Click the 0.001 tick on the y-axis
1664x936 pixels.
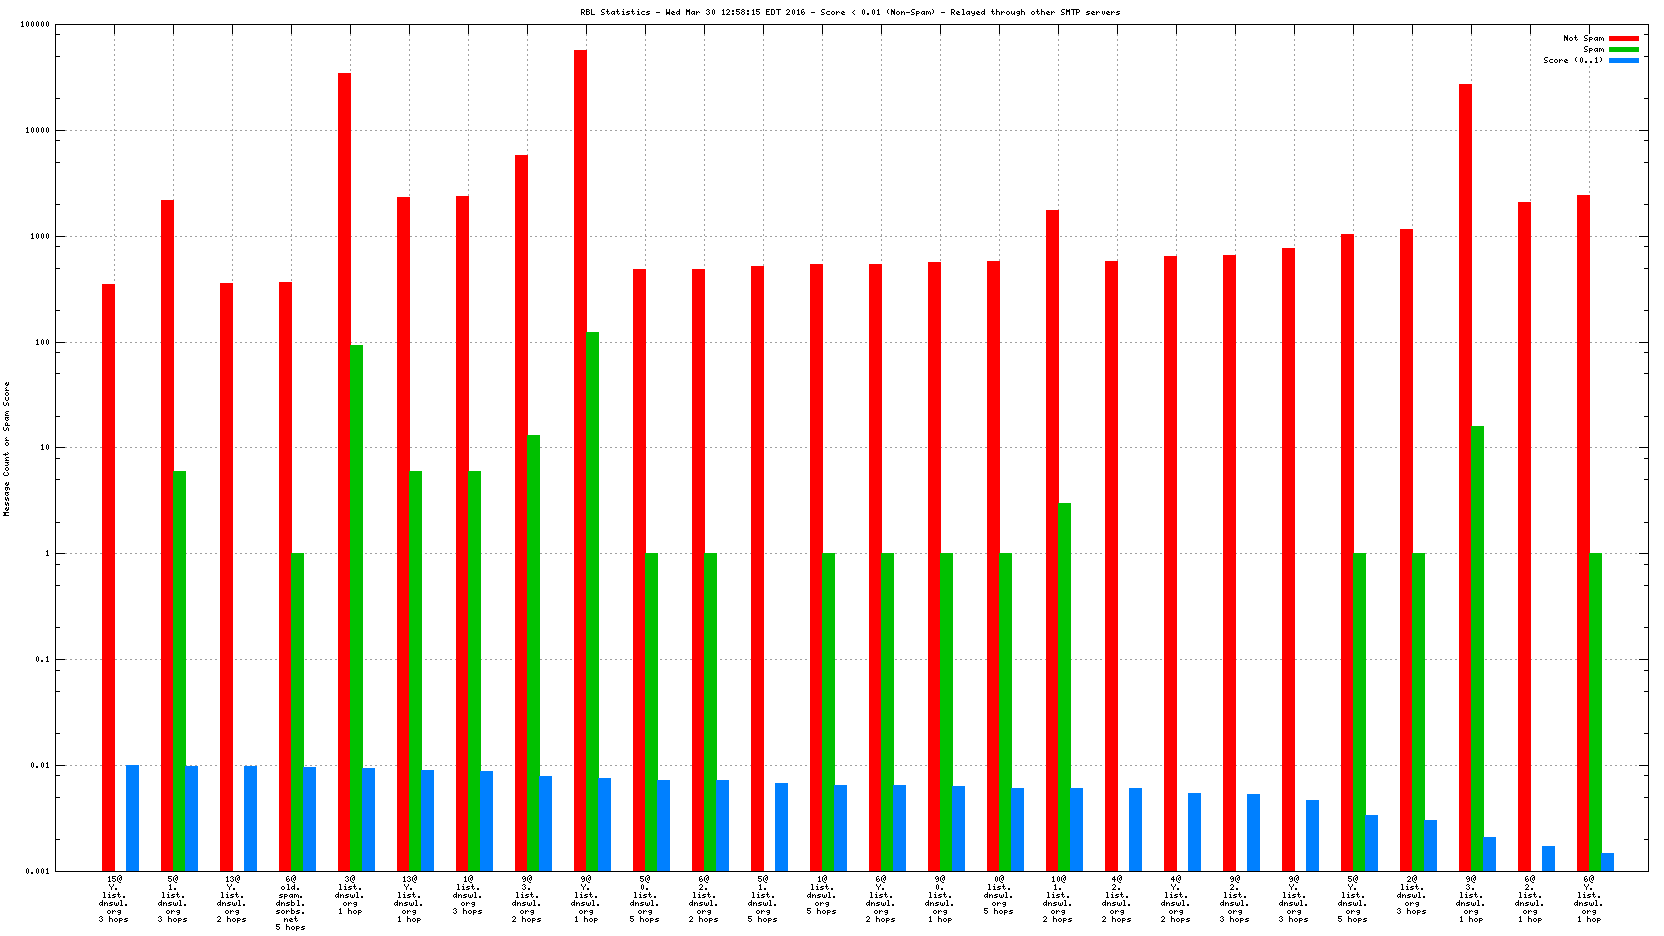pos(37,871)
